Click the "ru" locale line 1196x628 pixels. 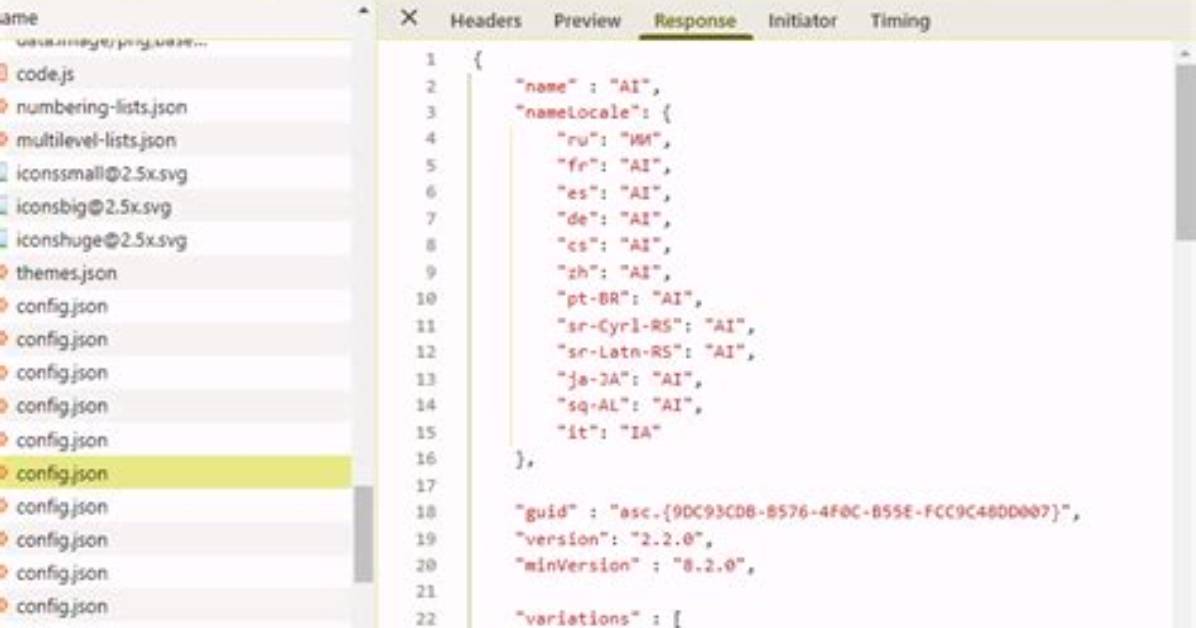tap(614, 140)
